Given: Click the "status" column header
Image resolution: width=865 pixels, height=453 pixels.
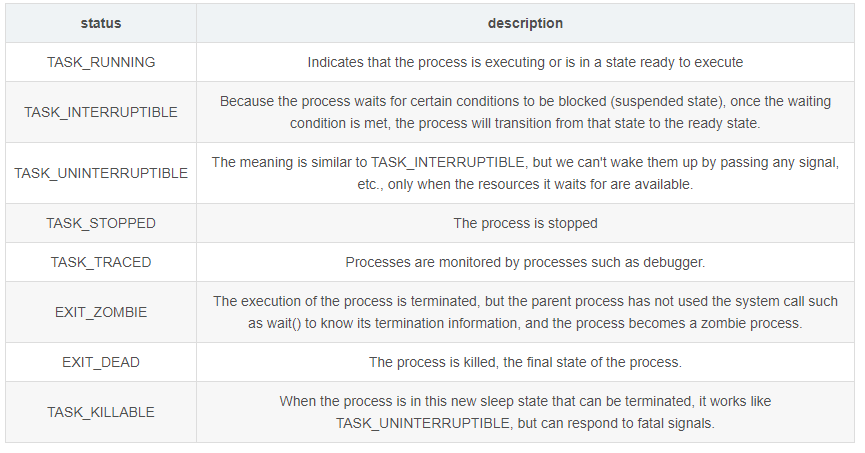Looking at the screenshot, I should 100,23.
